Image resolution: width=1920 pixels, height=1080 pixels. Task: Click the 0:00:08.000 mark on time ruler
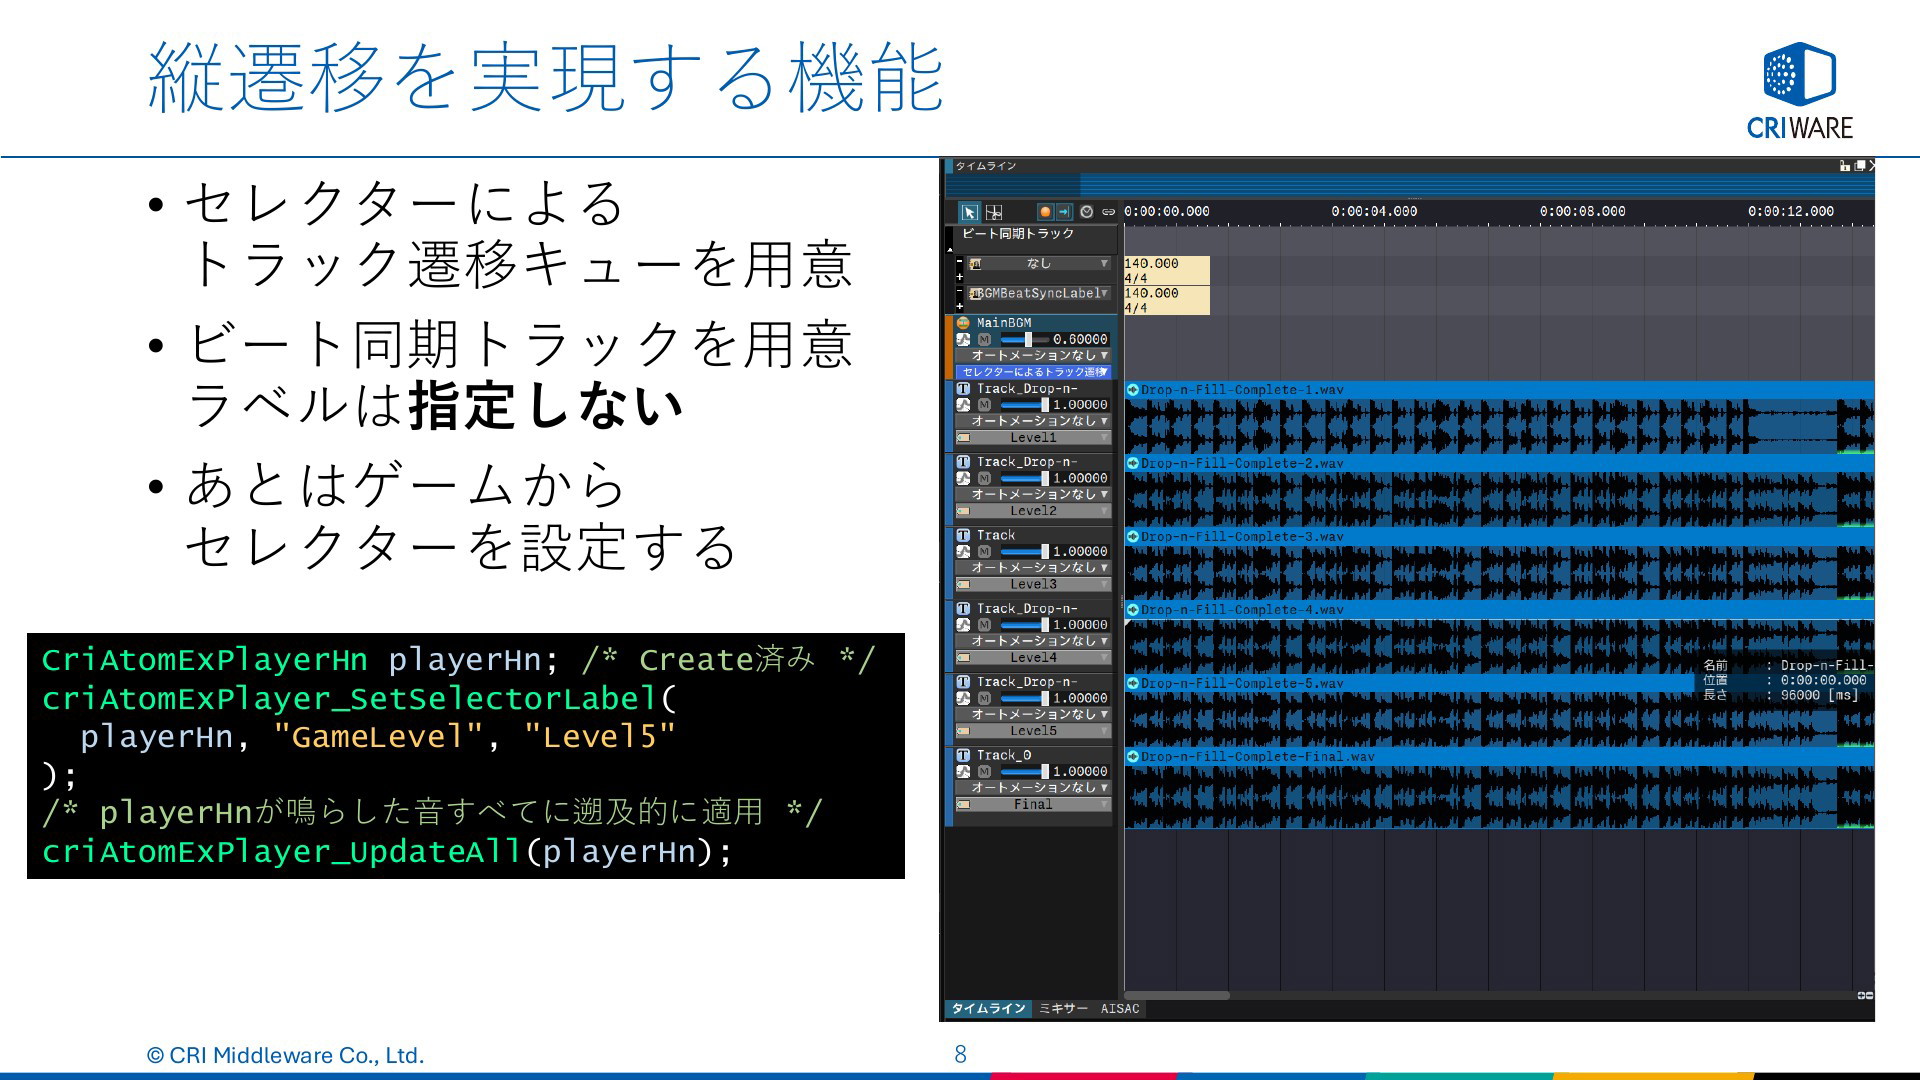coord(1582,212)
